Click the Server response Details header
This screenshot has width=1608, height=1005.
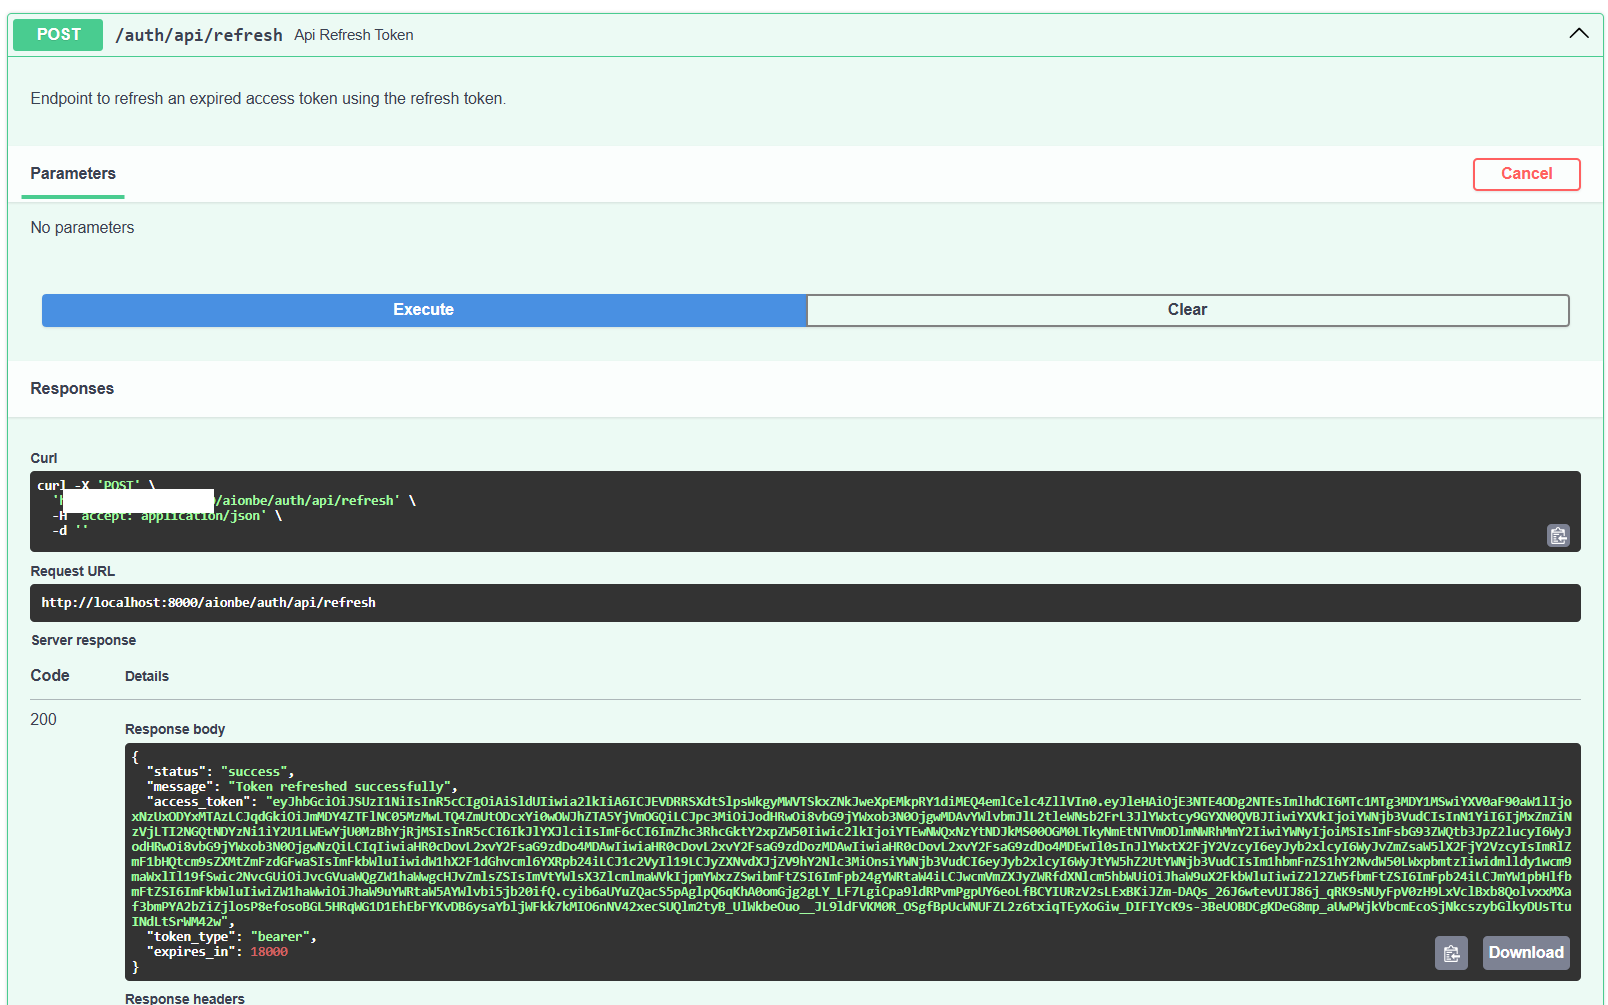pos(146,676)
